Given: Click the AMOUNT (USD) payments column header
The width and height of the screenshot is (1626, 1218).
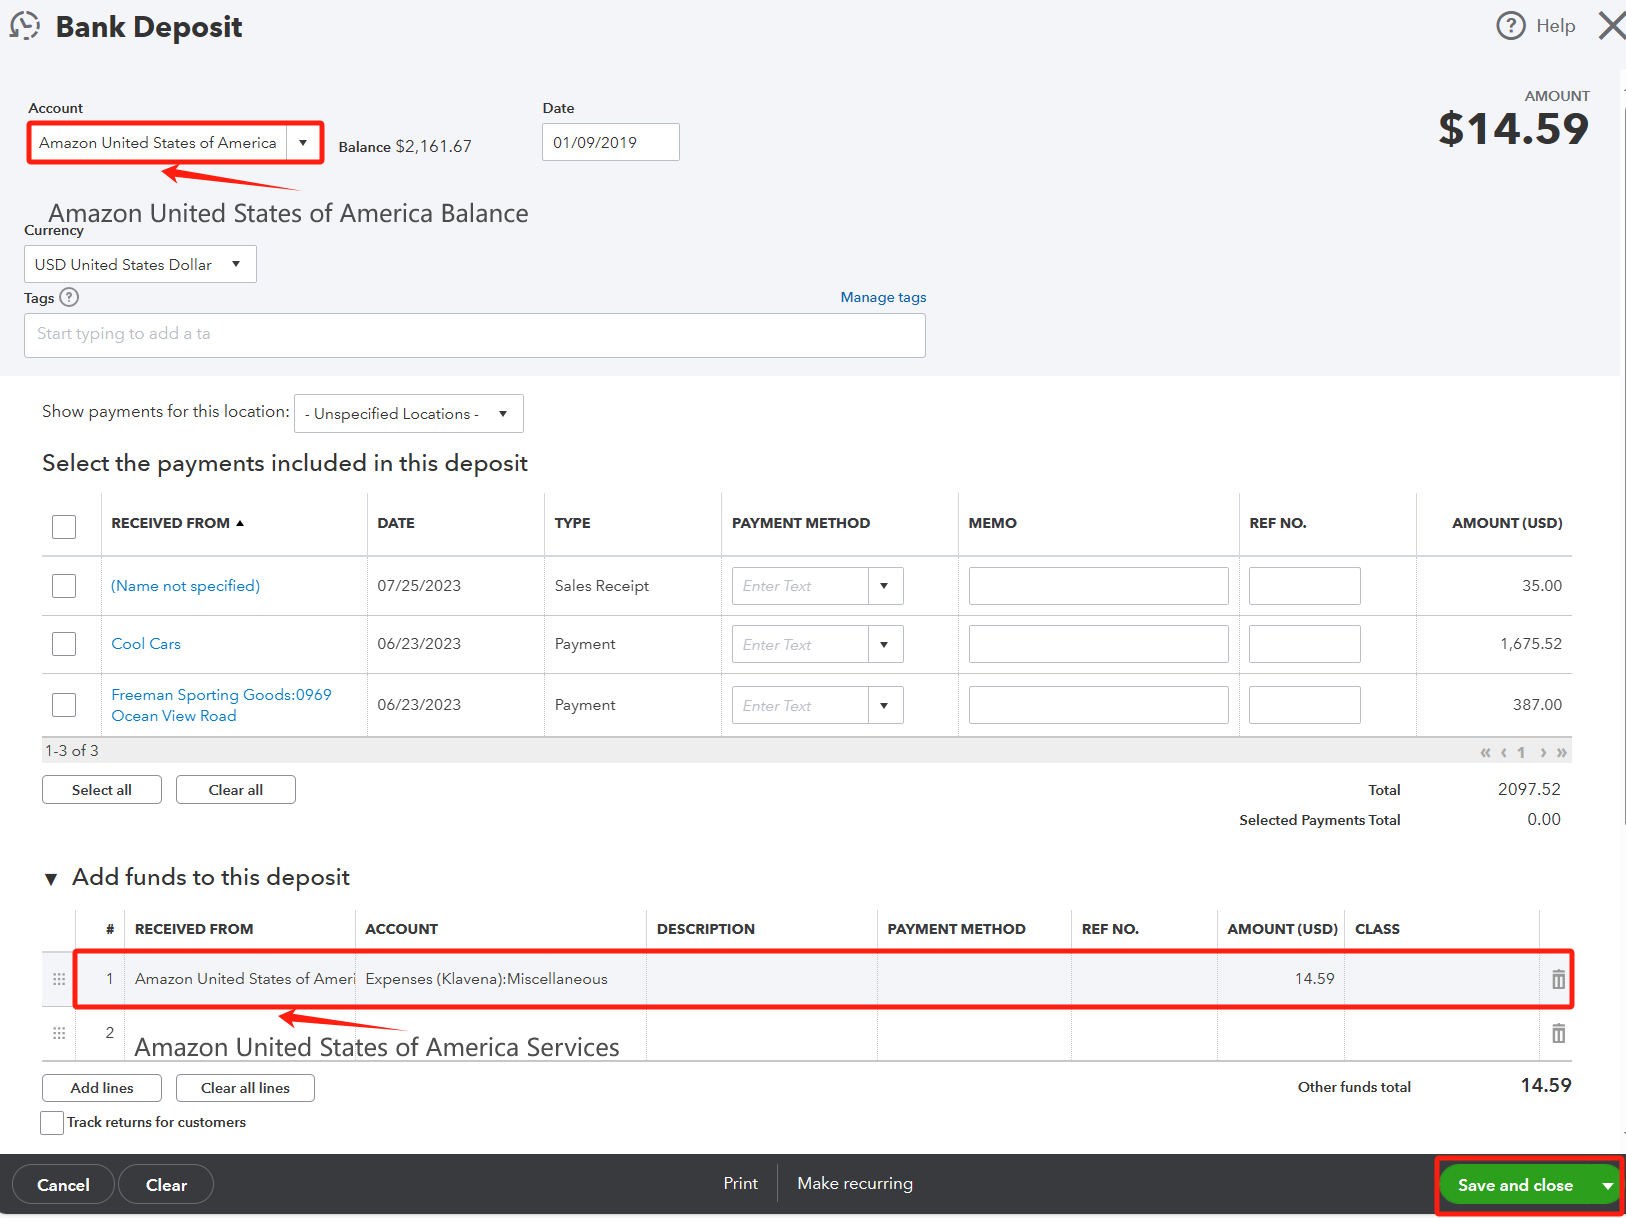Looking at the screenshot, I should (x=1507, y=523).
